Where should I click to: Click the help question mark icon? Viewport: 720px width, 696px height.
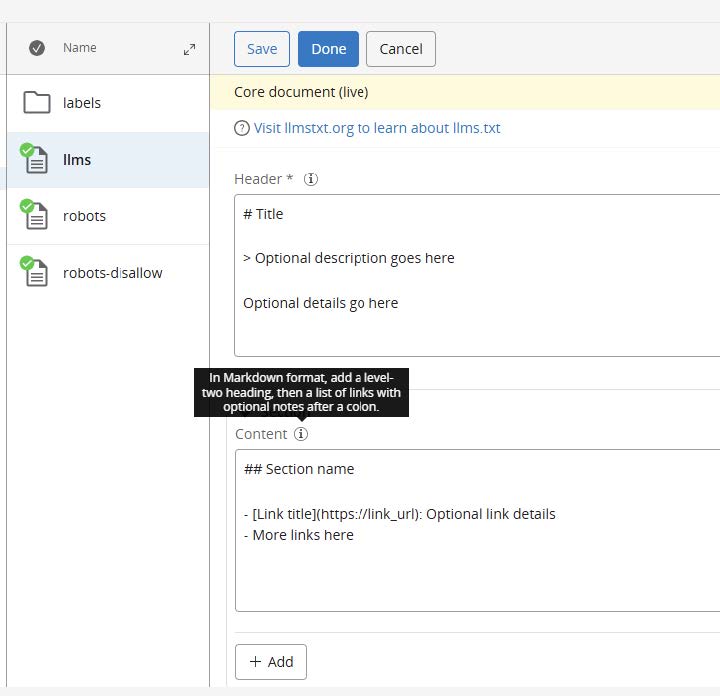242,128
